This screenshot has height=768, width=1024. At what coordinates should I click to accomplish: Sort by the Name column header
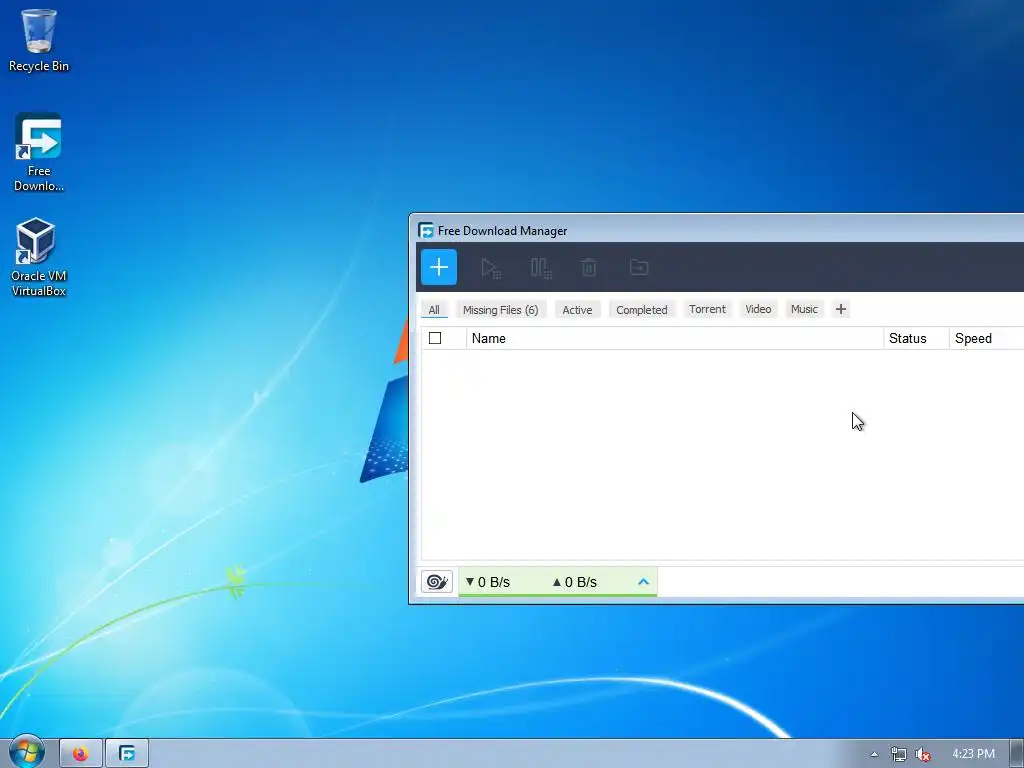tap(675, 338)
